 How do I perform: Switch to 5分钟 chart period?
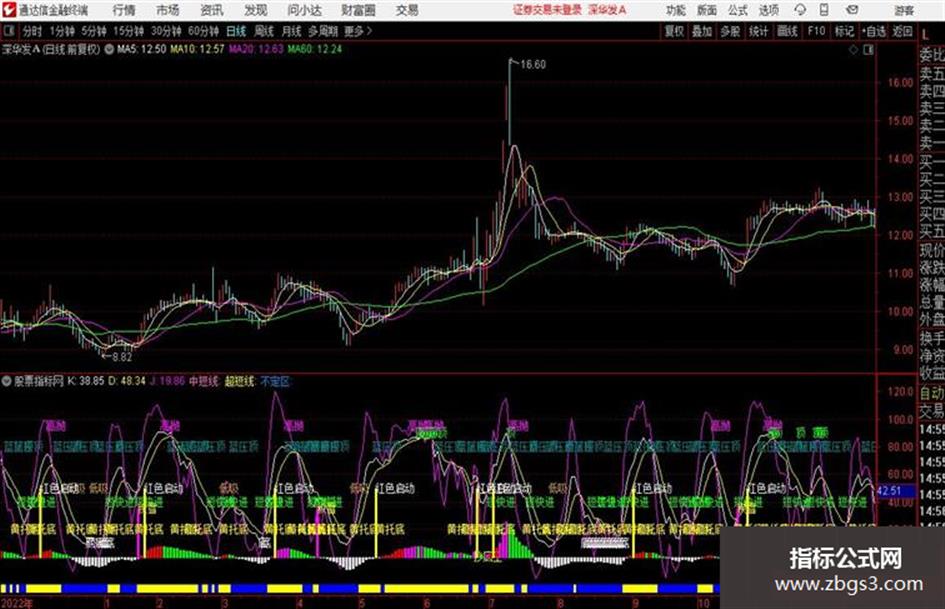tap(94, 31)
